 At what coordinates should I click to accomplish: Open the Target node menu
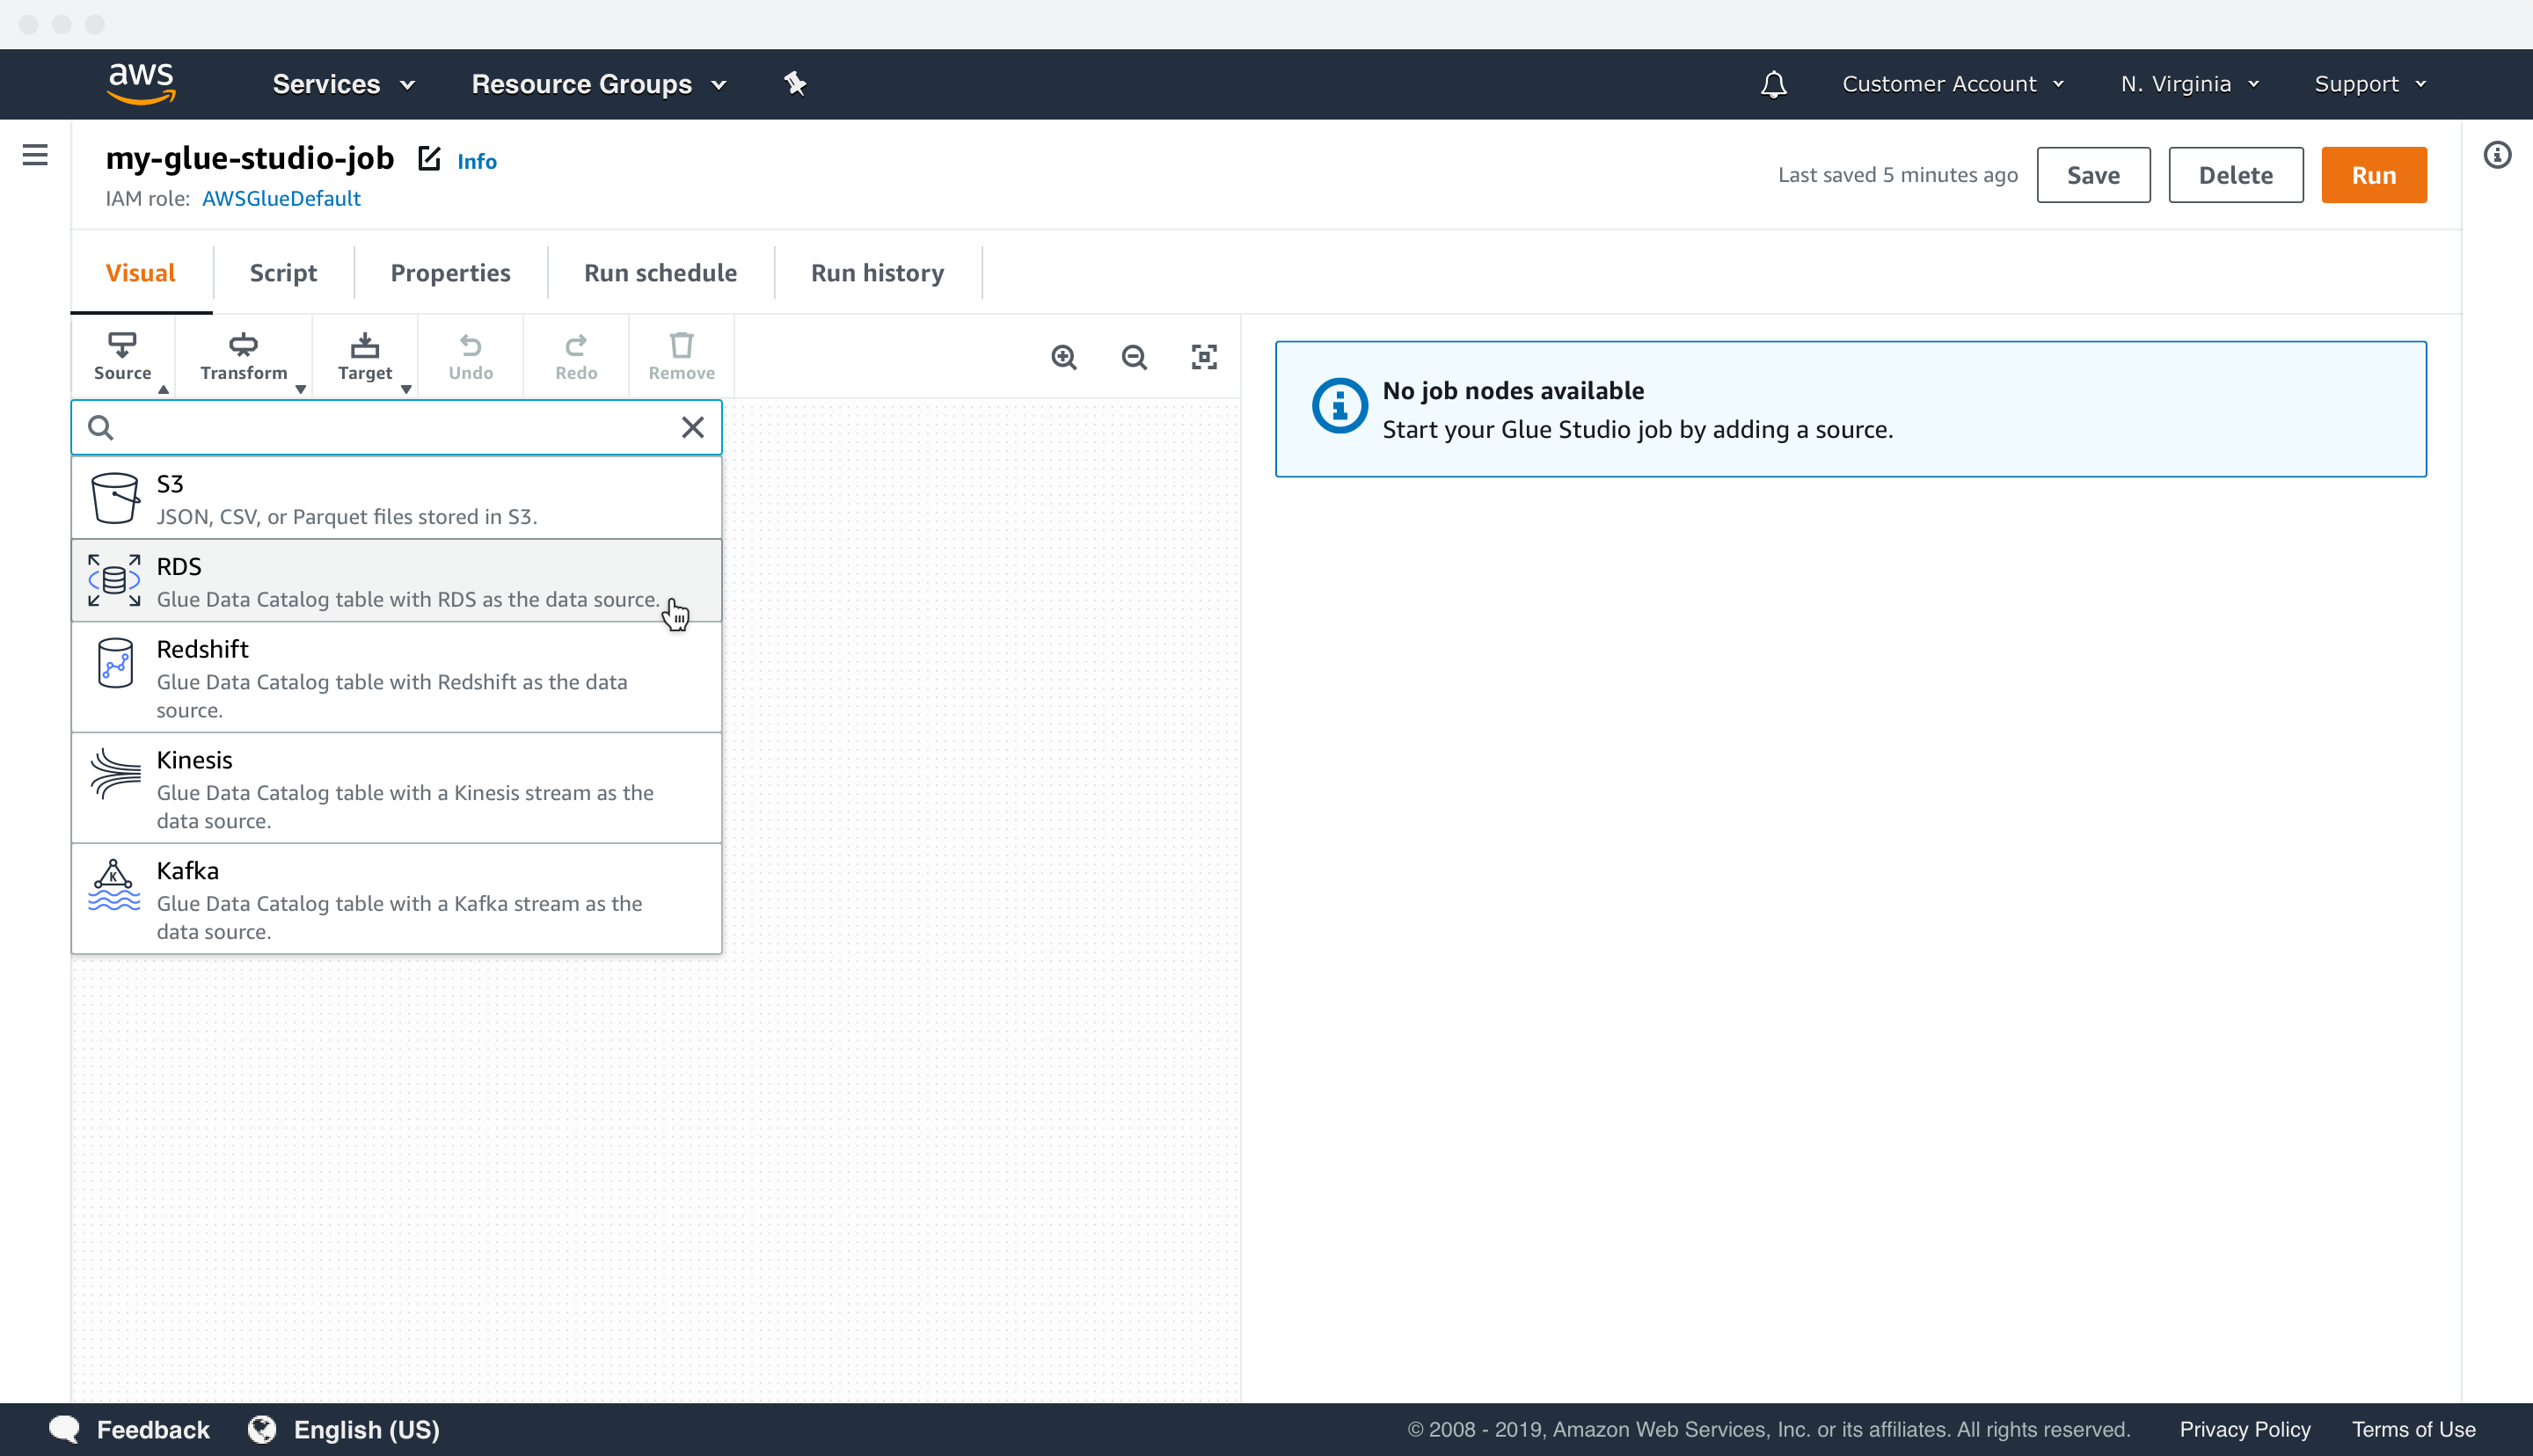coord(365,357)
